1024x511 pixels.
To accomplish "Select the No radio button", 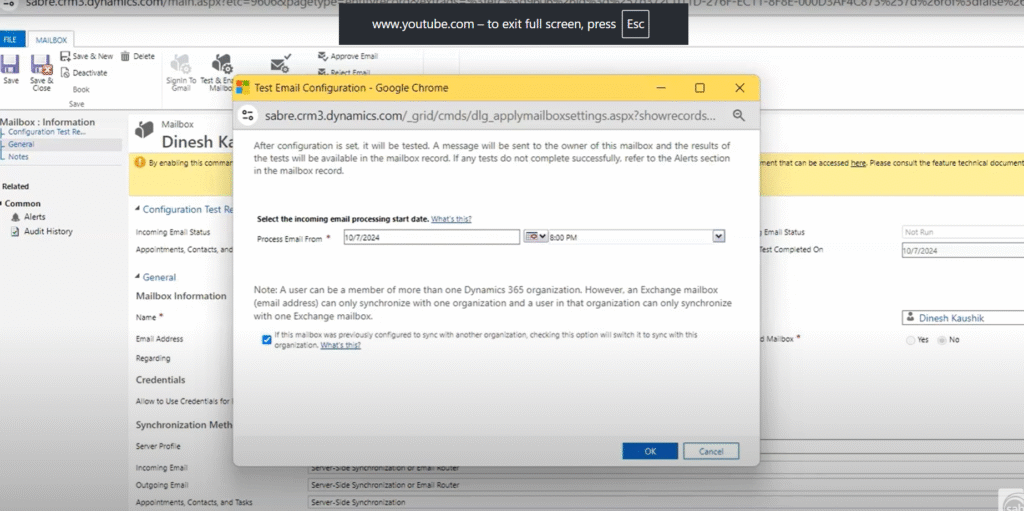I will pyautogui.click(x=942, y=340).
